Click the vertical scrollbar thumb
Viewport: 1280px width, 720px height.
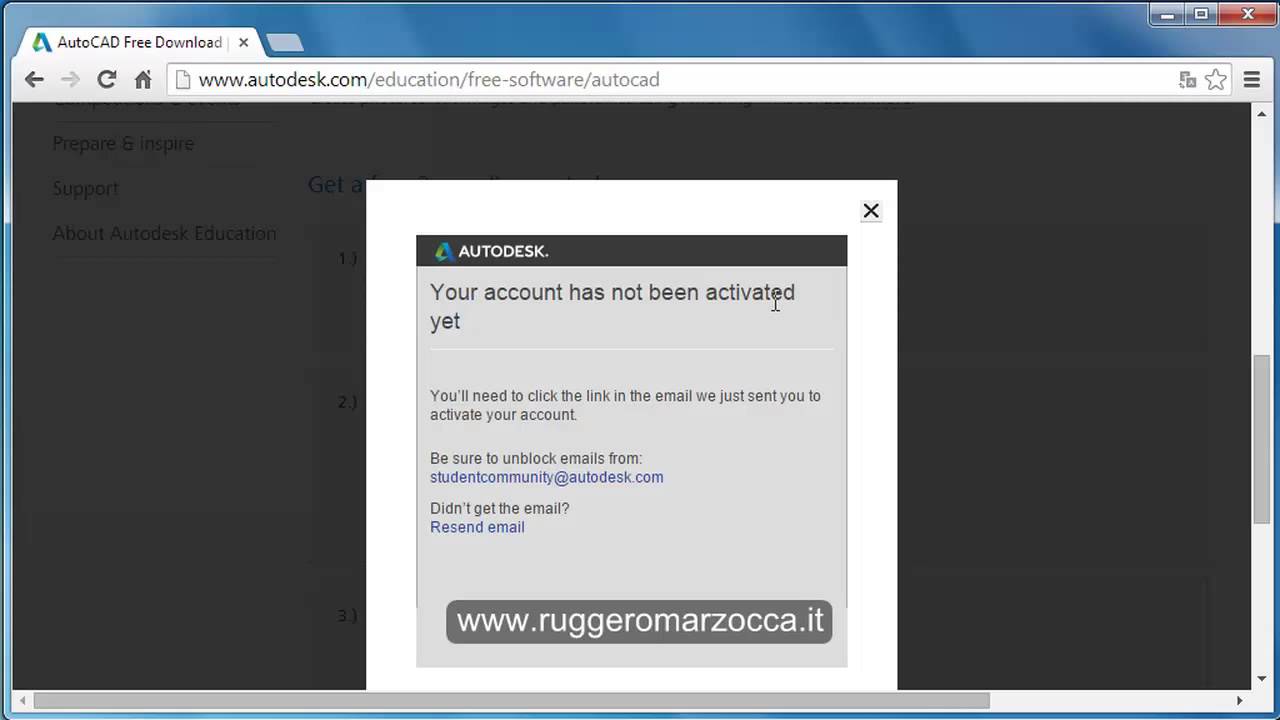[x=1261, y=438]
